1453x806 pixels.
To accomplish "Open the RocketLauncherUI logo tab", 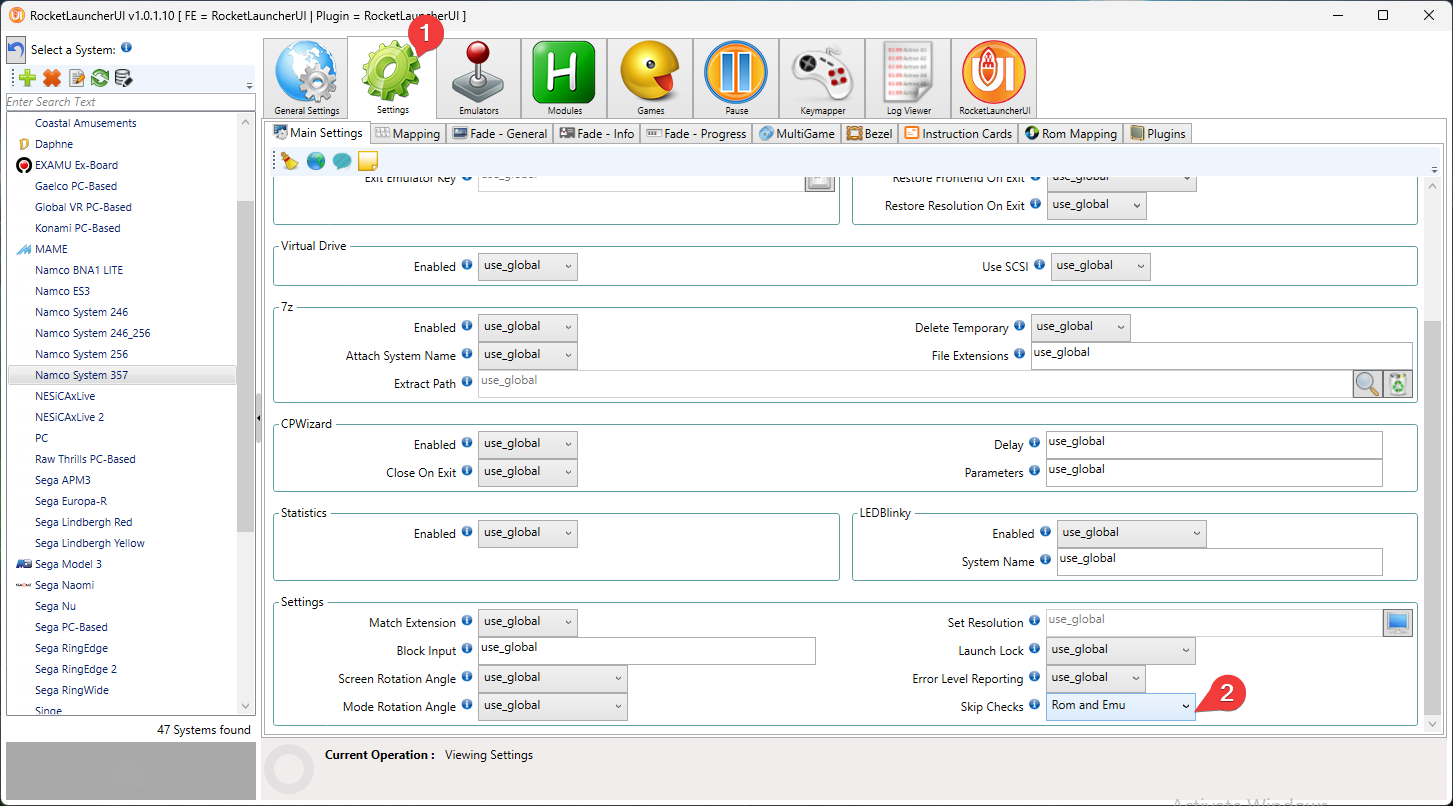I will click(995, 79).
